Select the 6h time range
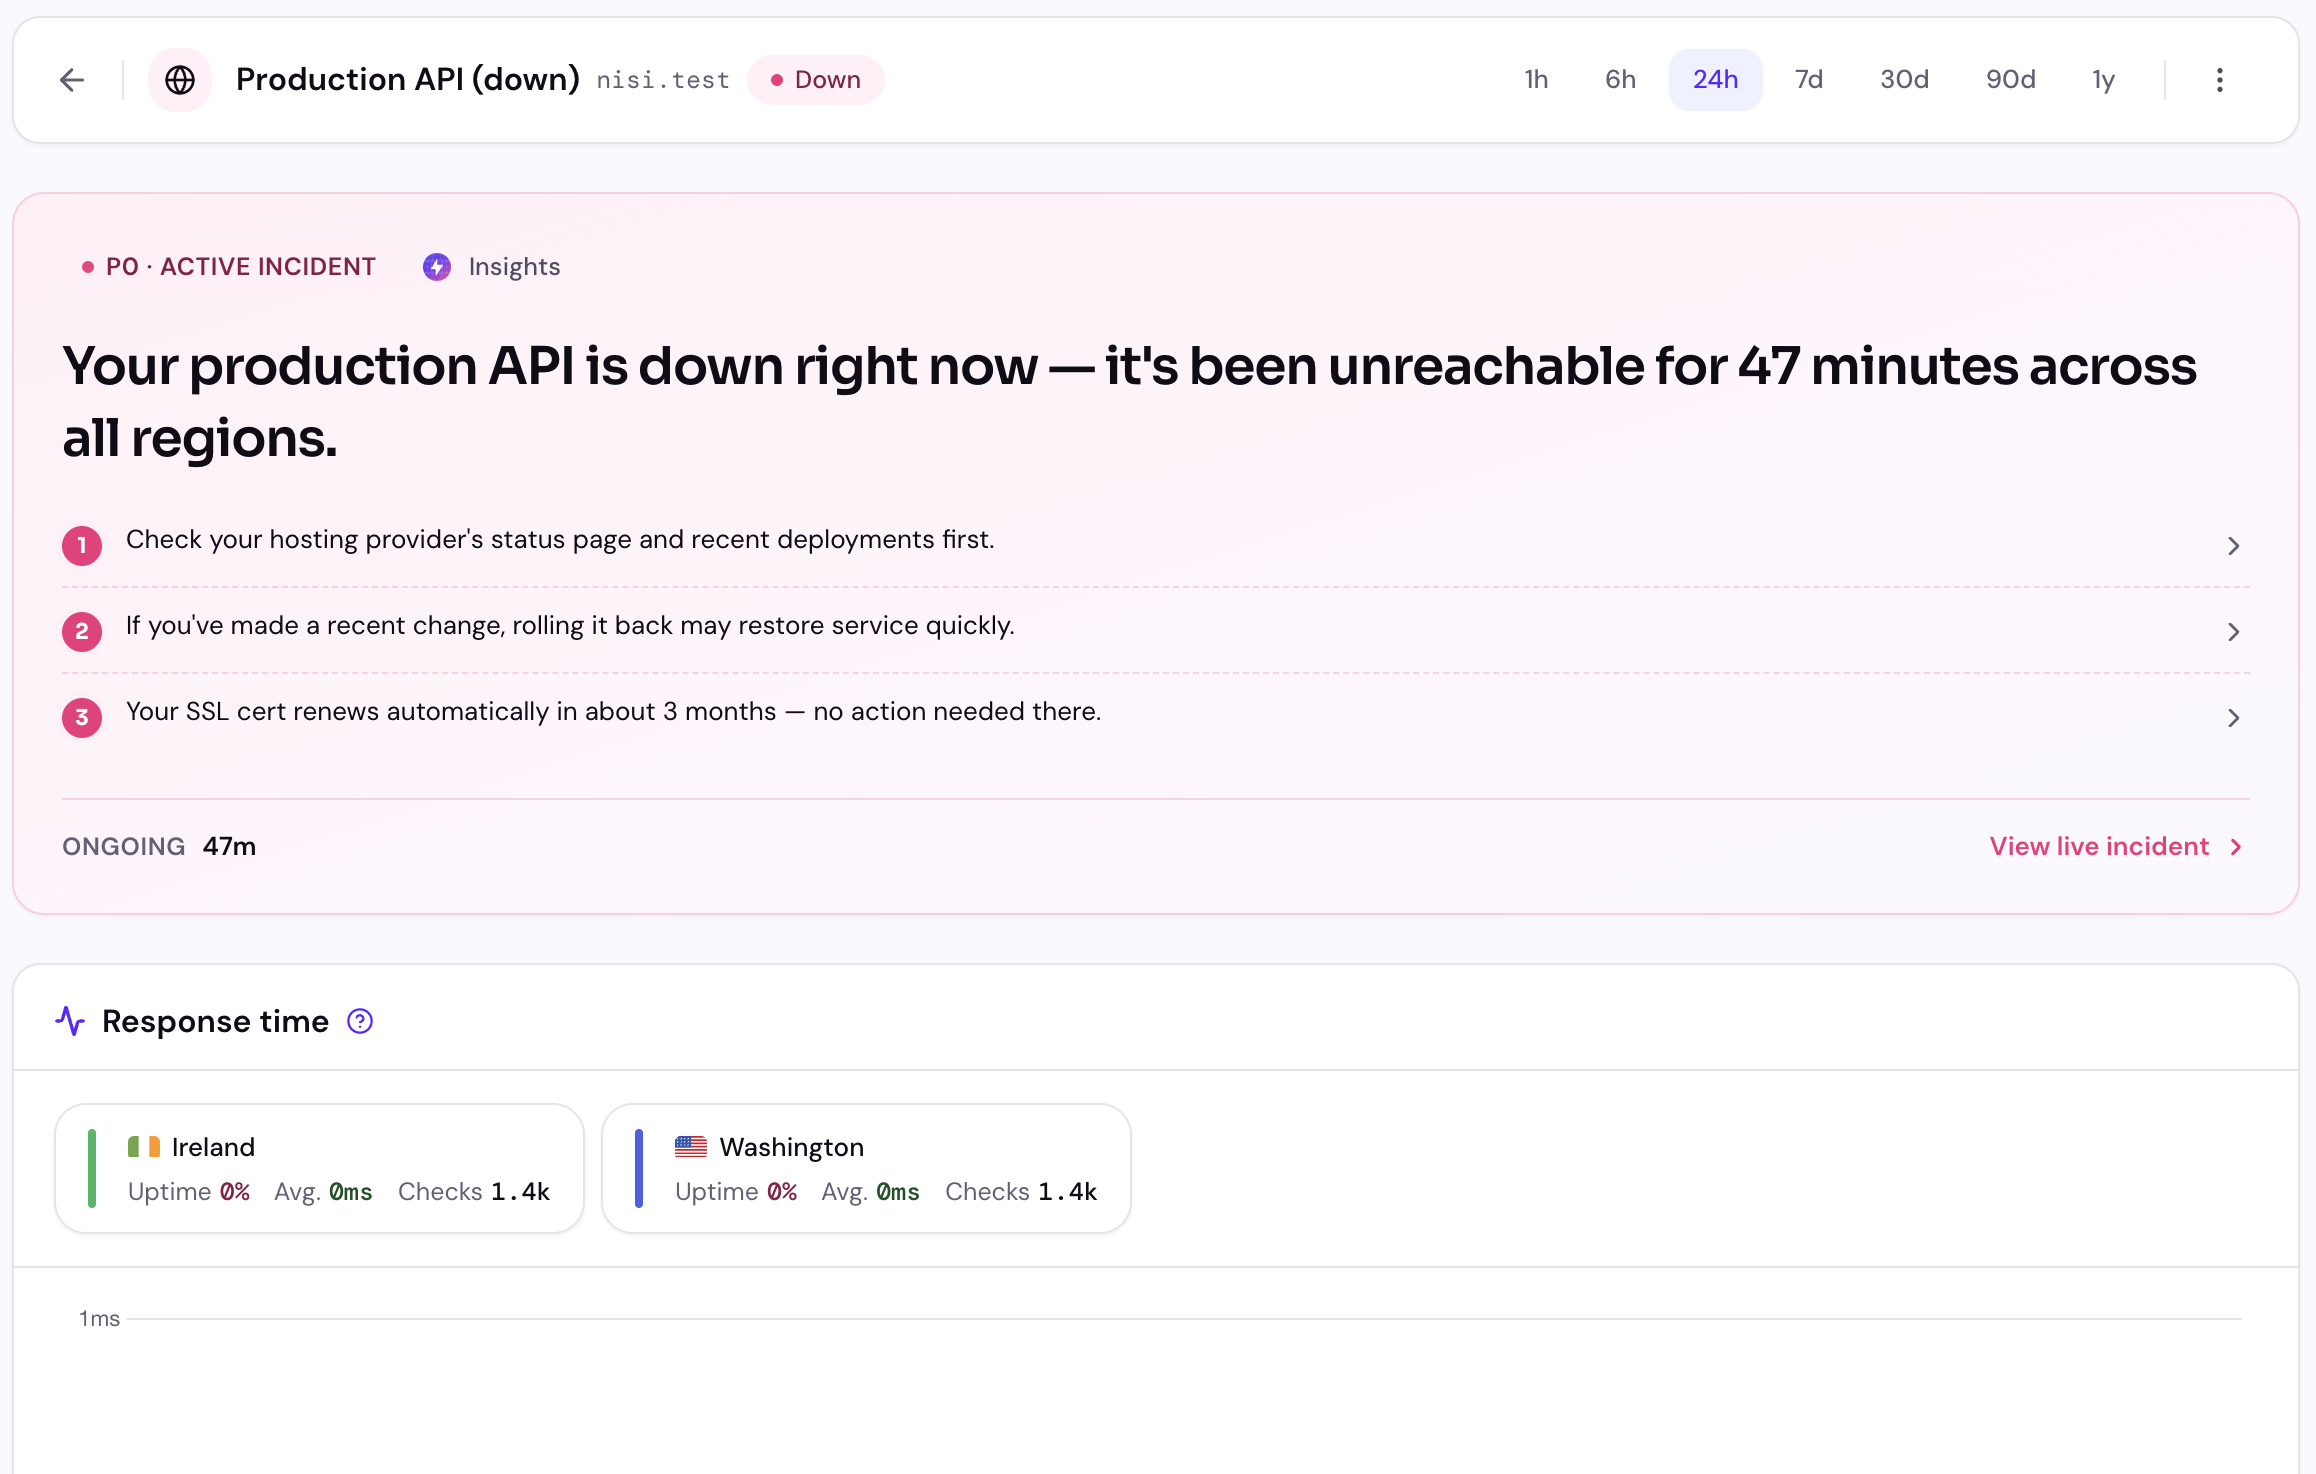Image resolution: width=2316 pixels, height=1474 pixels. [1620, 80]
